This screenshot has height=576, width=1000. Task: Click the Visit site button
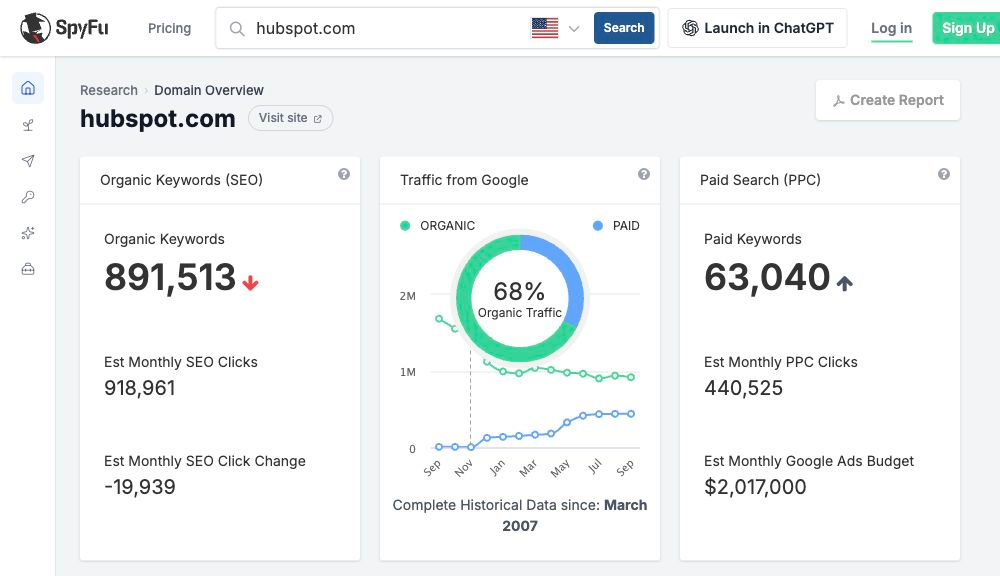point(290,118)
